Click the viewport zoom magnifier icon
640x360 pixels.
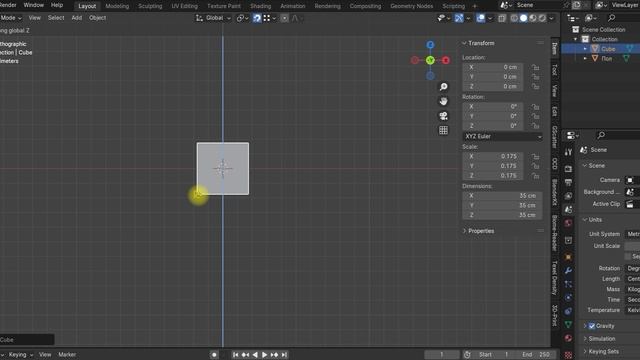[x=443, y=87]
